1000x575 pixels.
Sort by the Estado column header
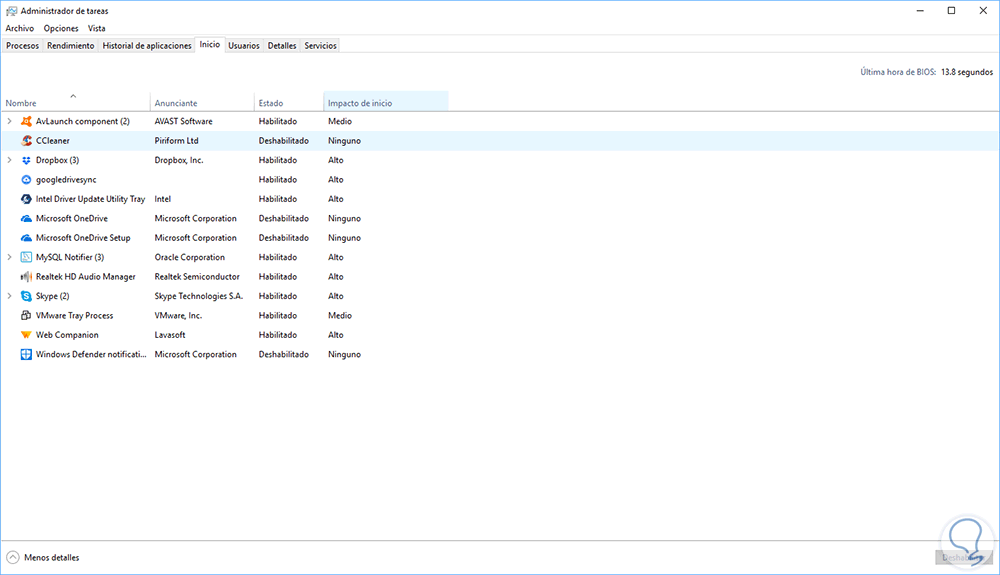coord(288,103)
